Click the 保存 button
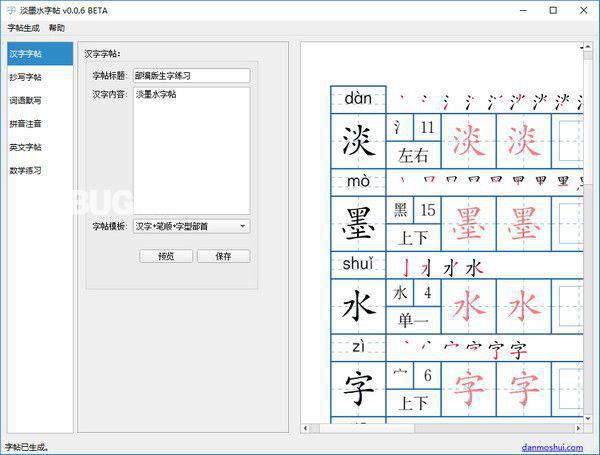 (x=223, y=256)
